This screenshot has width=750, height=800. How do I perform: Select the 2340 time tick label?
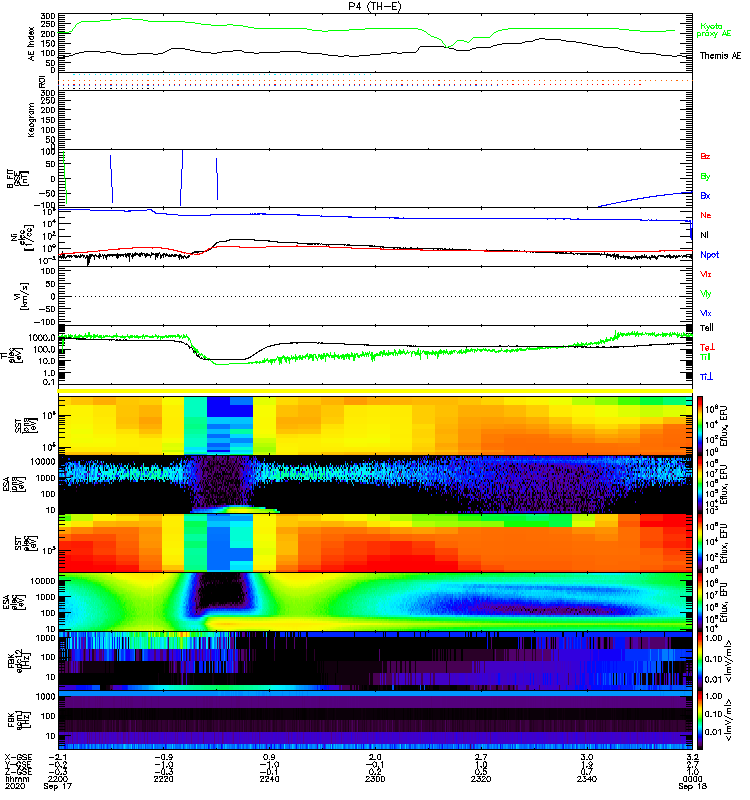587,779
